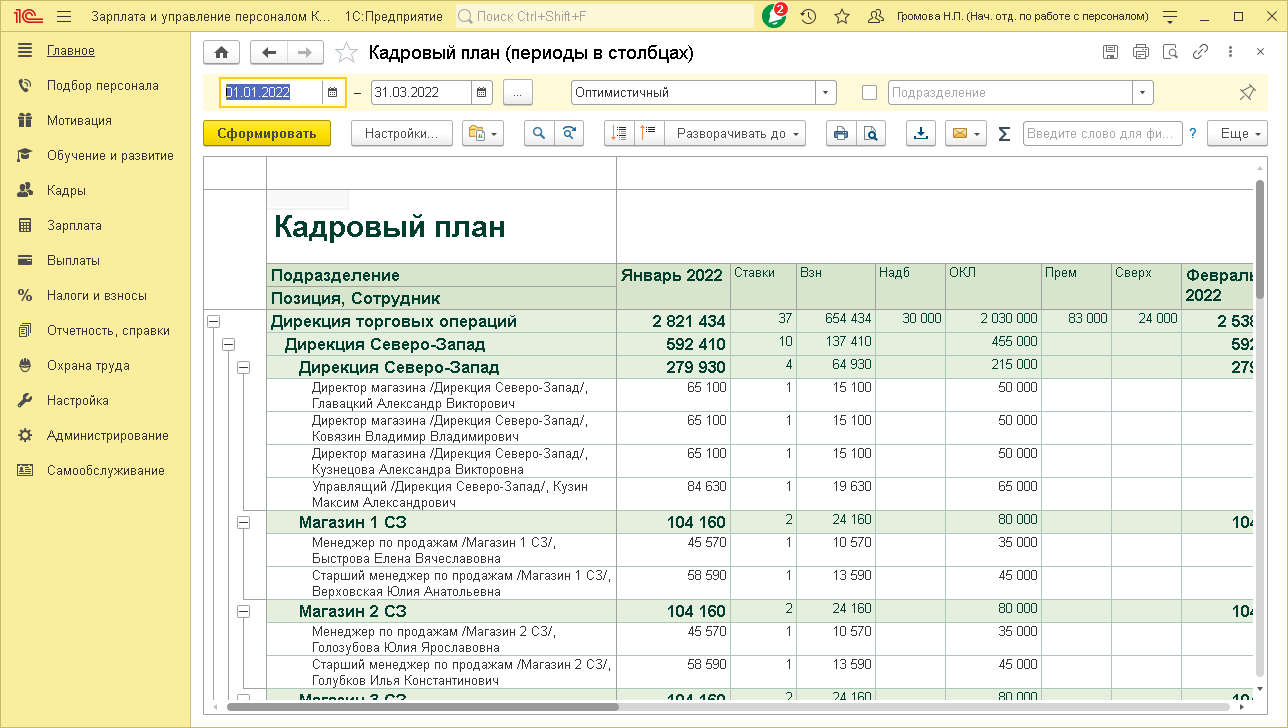Image resolution: width=1288 pixels, height=728 pixels.
Task: Enable the Подразделение filter checkbox
Action: pyautogui.click(x=869, y=92)
